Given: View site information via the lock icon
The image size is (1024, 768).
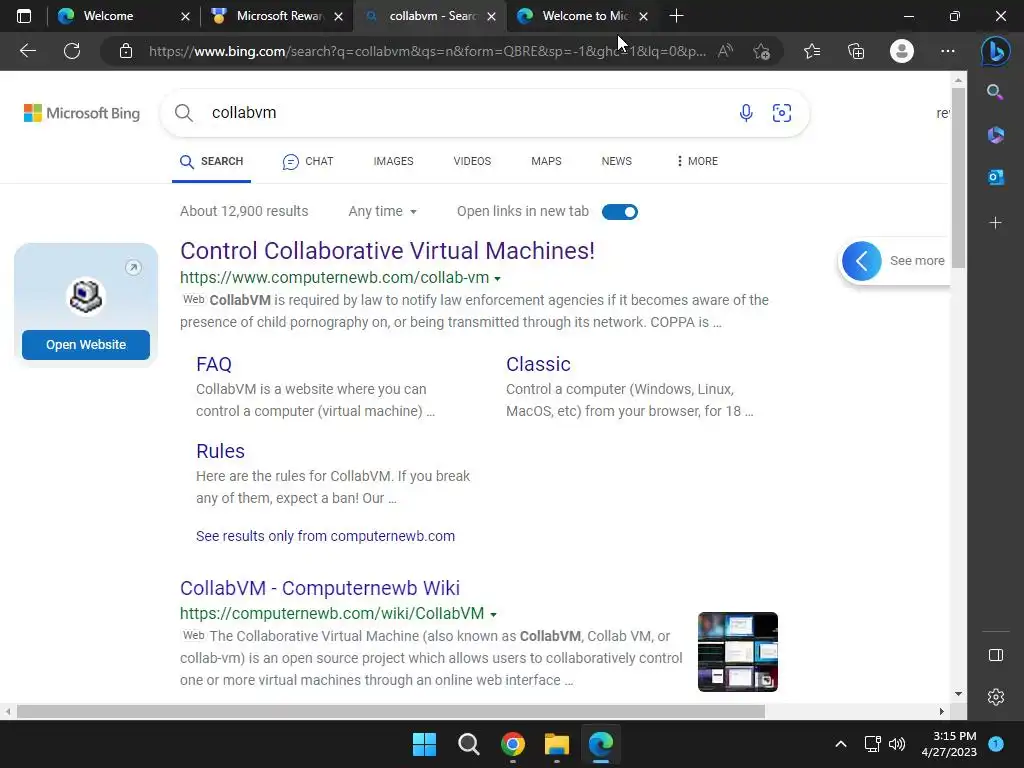Looking at the screenshot, I should (126, 51).
